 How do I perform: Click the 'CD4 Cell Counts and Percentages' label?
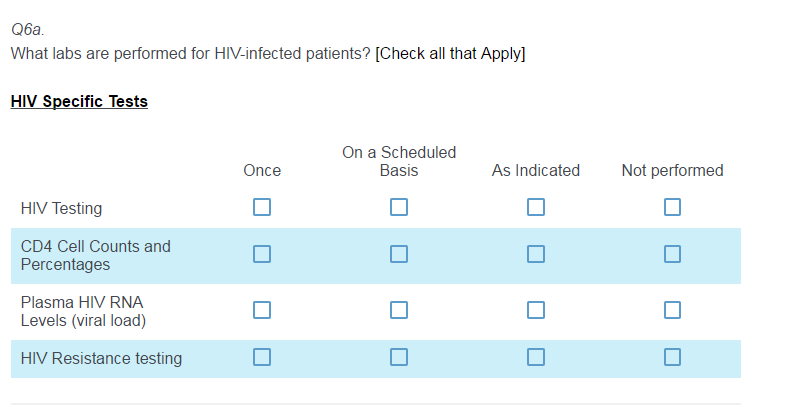95,255
